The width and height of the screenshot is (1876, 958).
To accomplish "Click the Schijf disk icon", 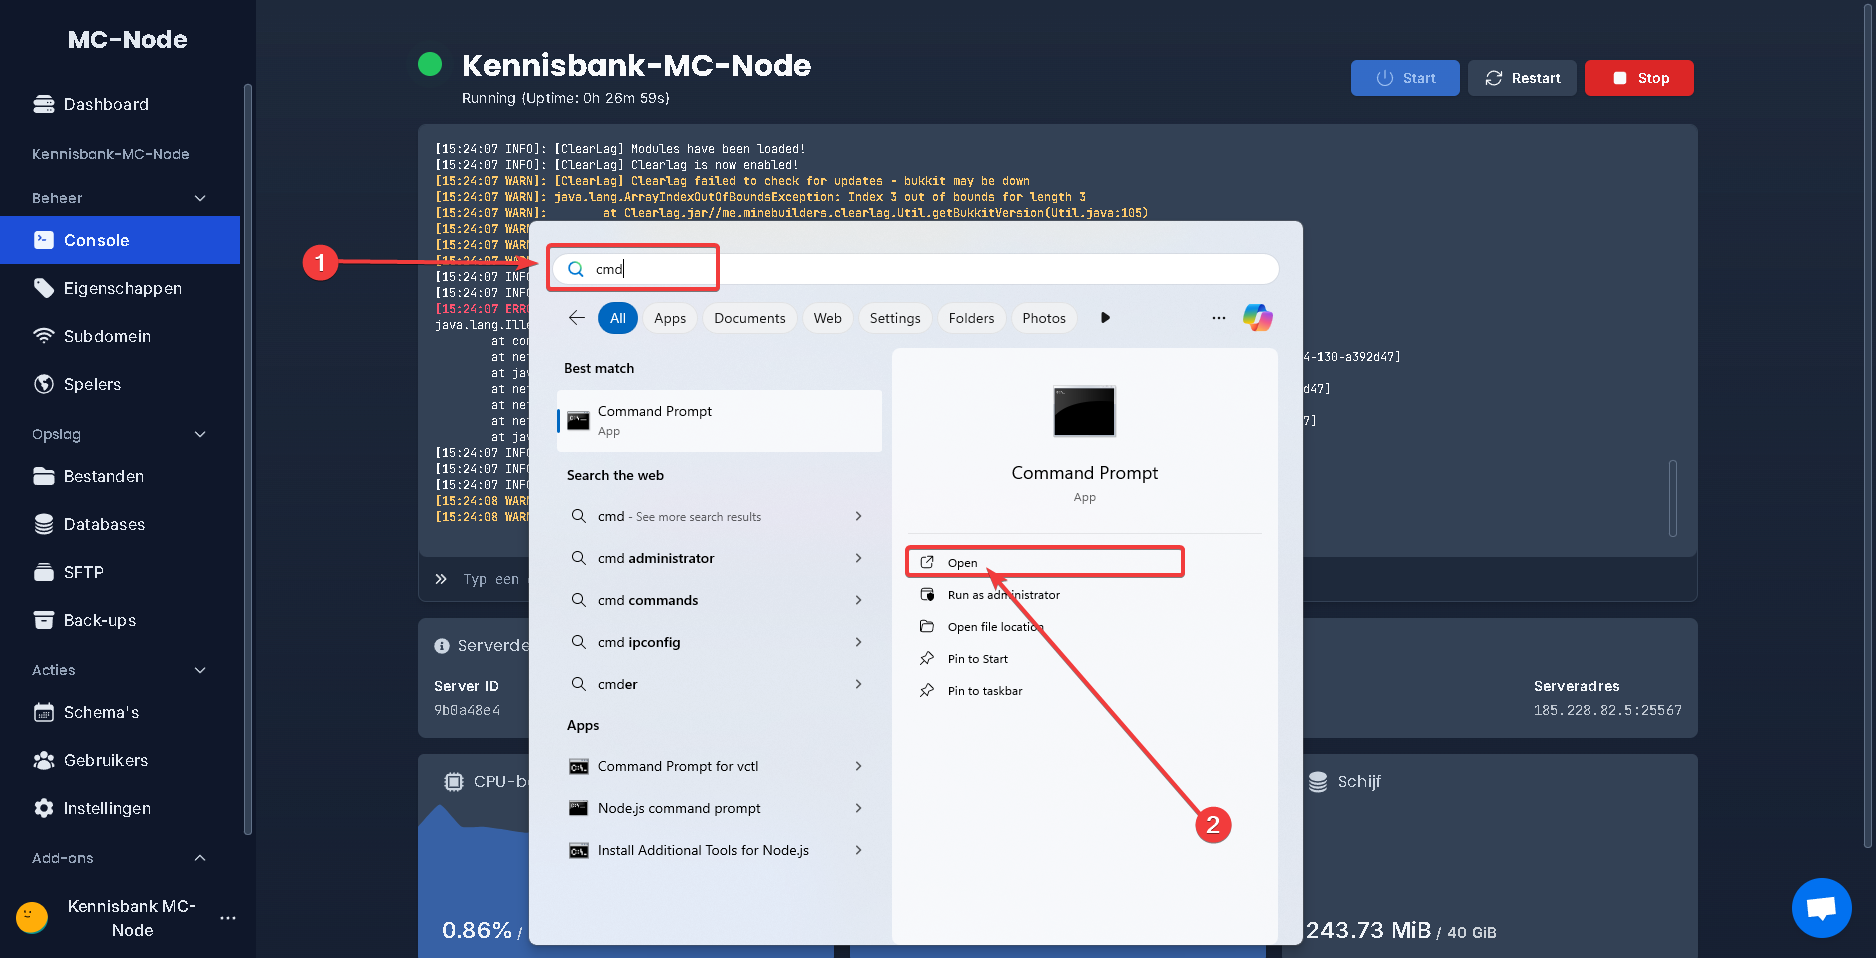I will pyautogui.click(x=1318, y=782).
